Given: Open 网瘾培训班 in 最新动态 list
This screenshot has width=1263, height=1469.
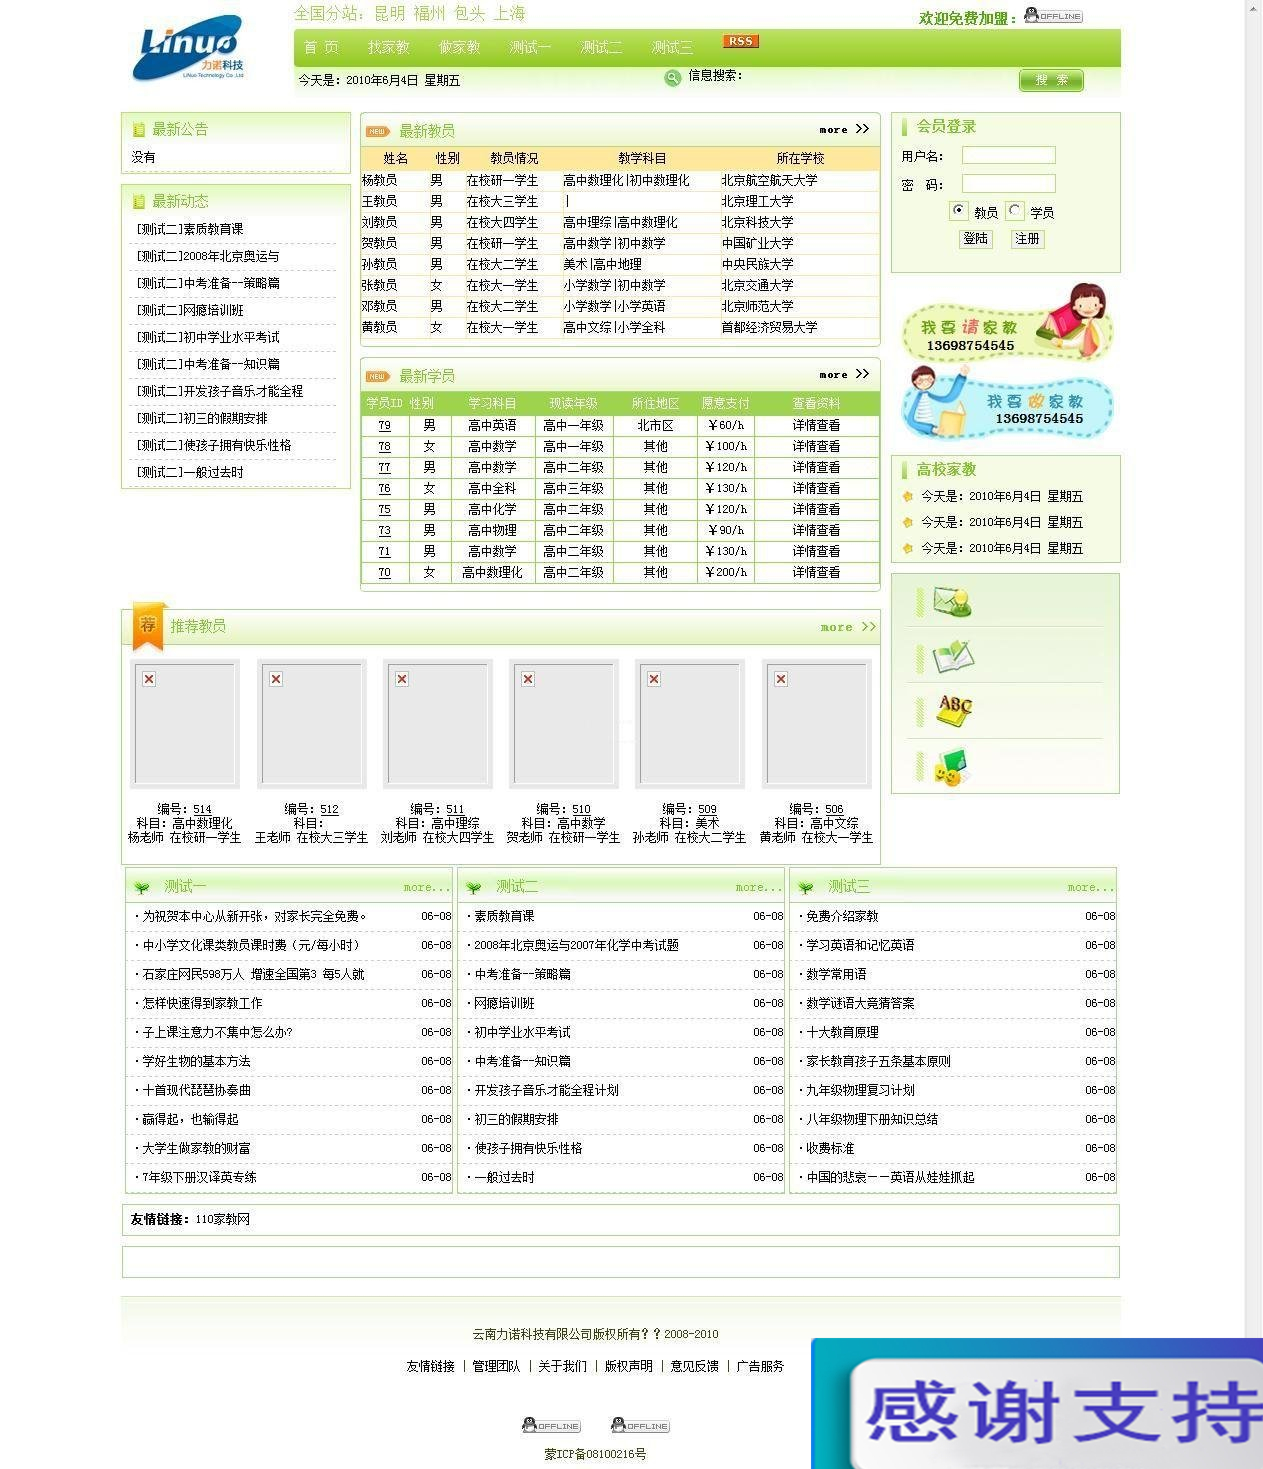Looking at the screenshot, I should click(x=190, y=310).
